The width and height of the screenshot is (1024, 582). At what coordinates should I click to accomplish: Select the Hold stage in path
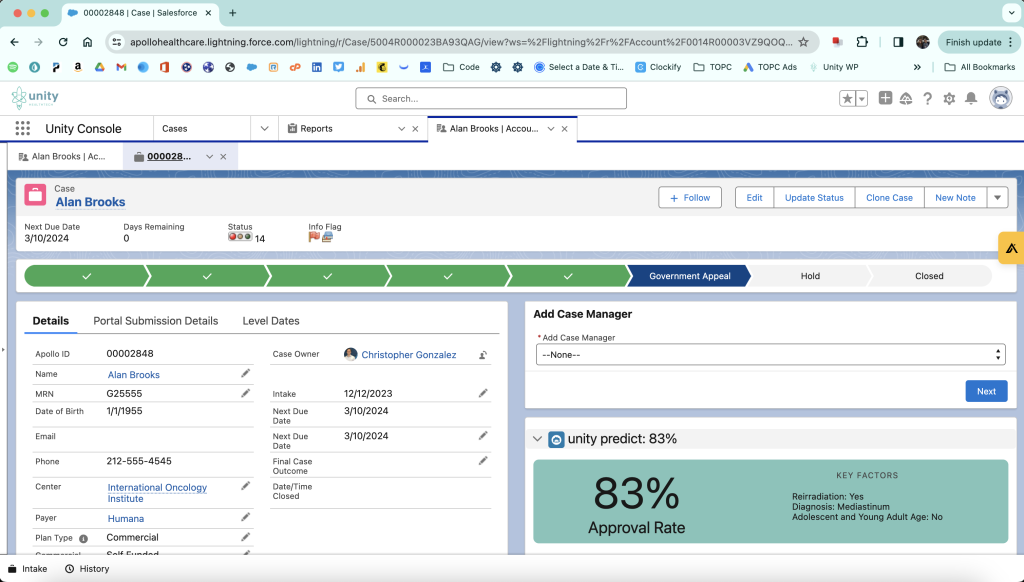tap(809, 276)
